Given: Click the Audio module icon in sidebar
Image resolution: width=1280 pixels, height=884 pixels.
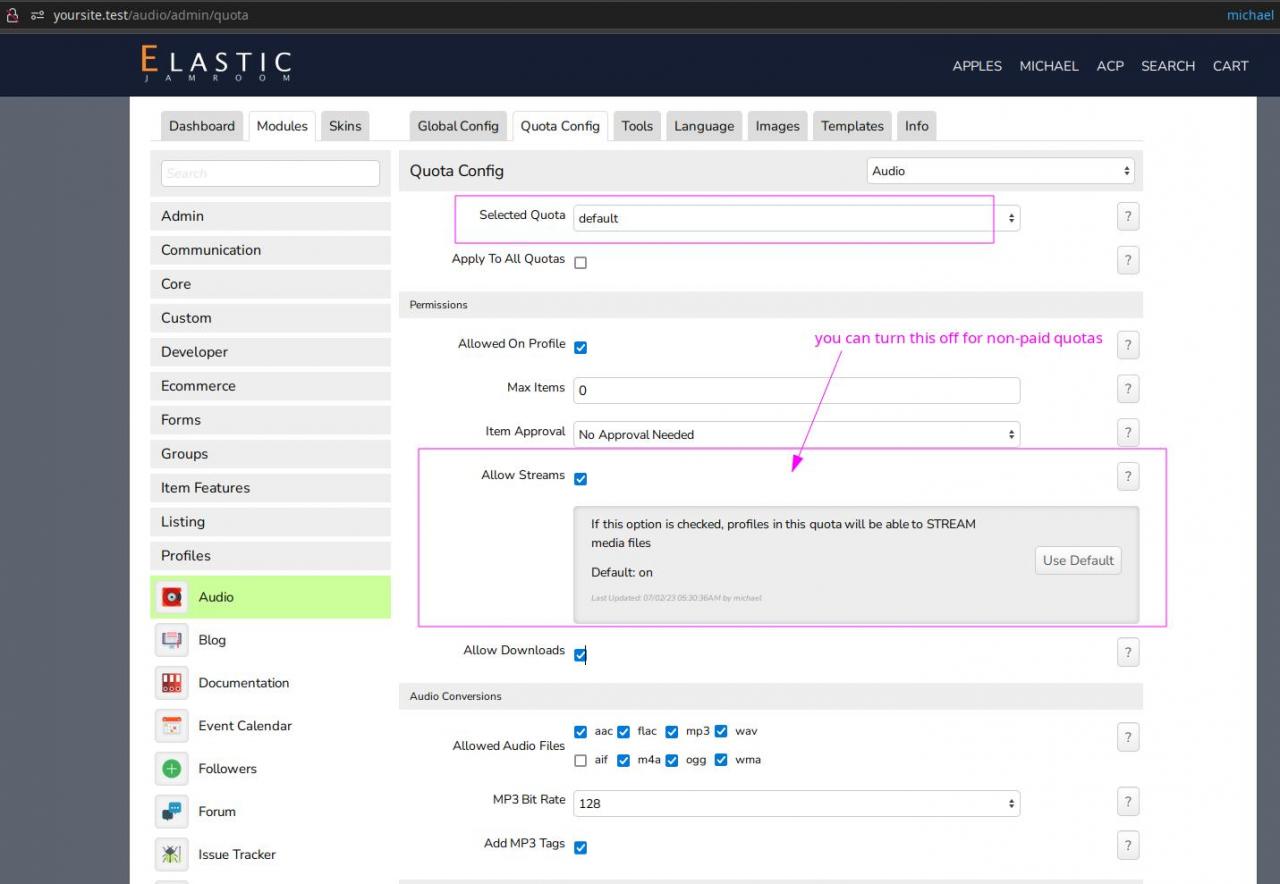Looking at the screenshot, I should point(172,597).
